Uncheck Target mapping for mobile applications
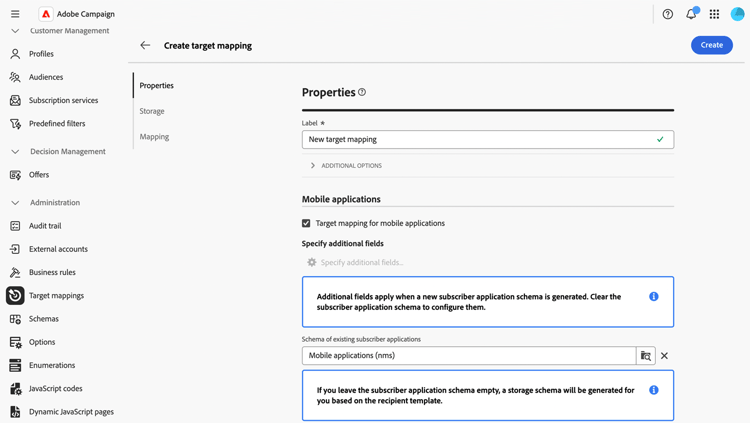 pos(306,223)
